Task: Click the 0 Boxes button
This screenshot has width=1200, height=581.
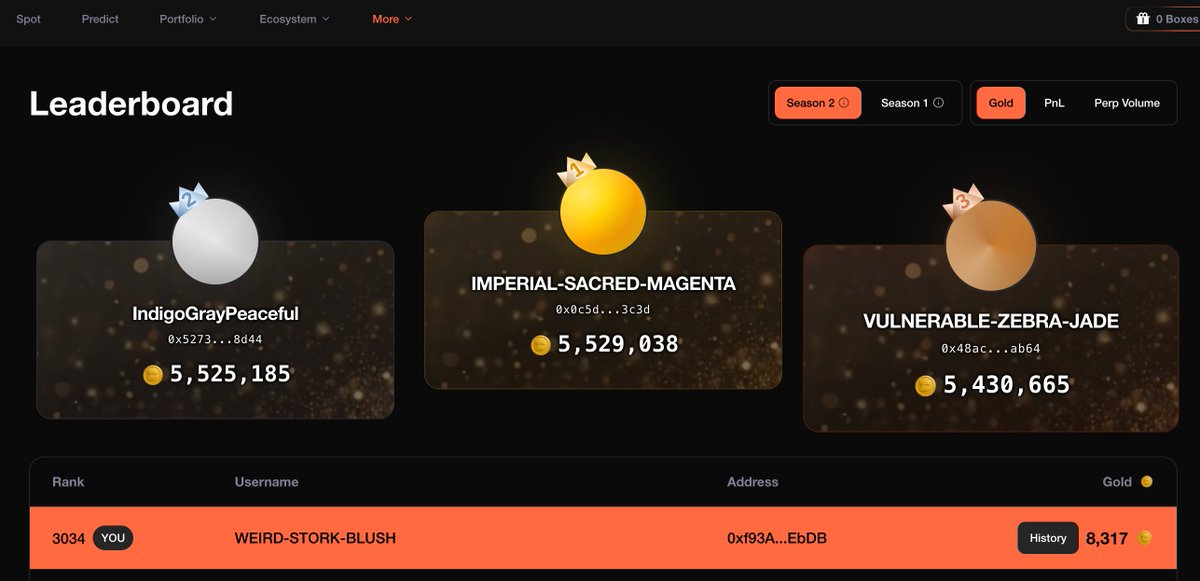Action: pos(1166,19)
